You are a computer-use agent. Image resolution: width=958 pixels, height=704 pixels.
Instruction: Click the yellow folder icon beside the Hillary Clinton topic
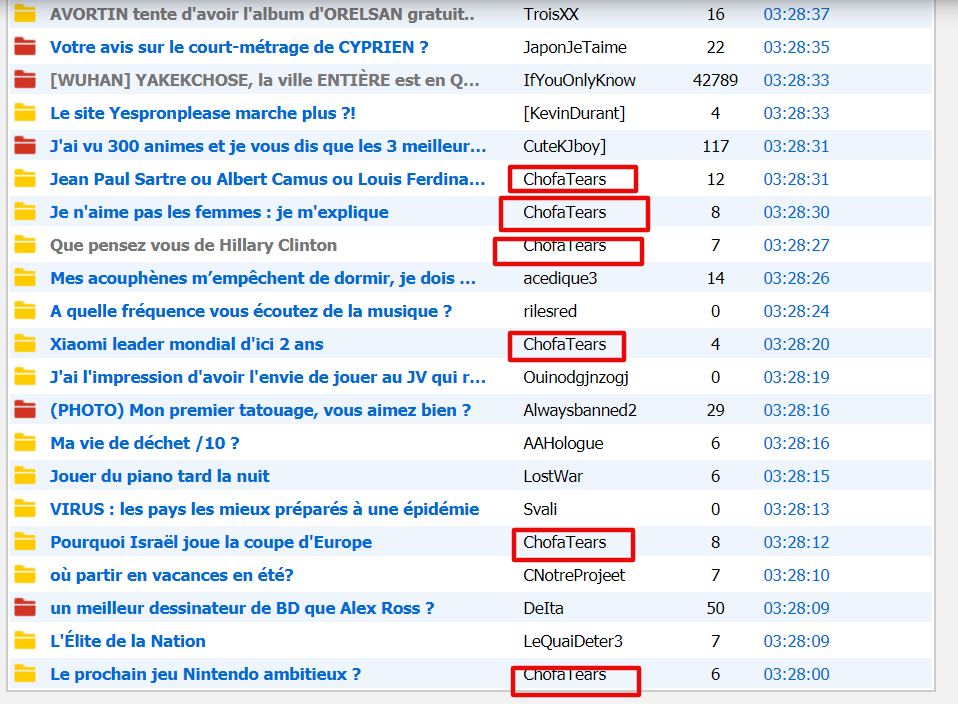tap(25, 245)
